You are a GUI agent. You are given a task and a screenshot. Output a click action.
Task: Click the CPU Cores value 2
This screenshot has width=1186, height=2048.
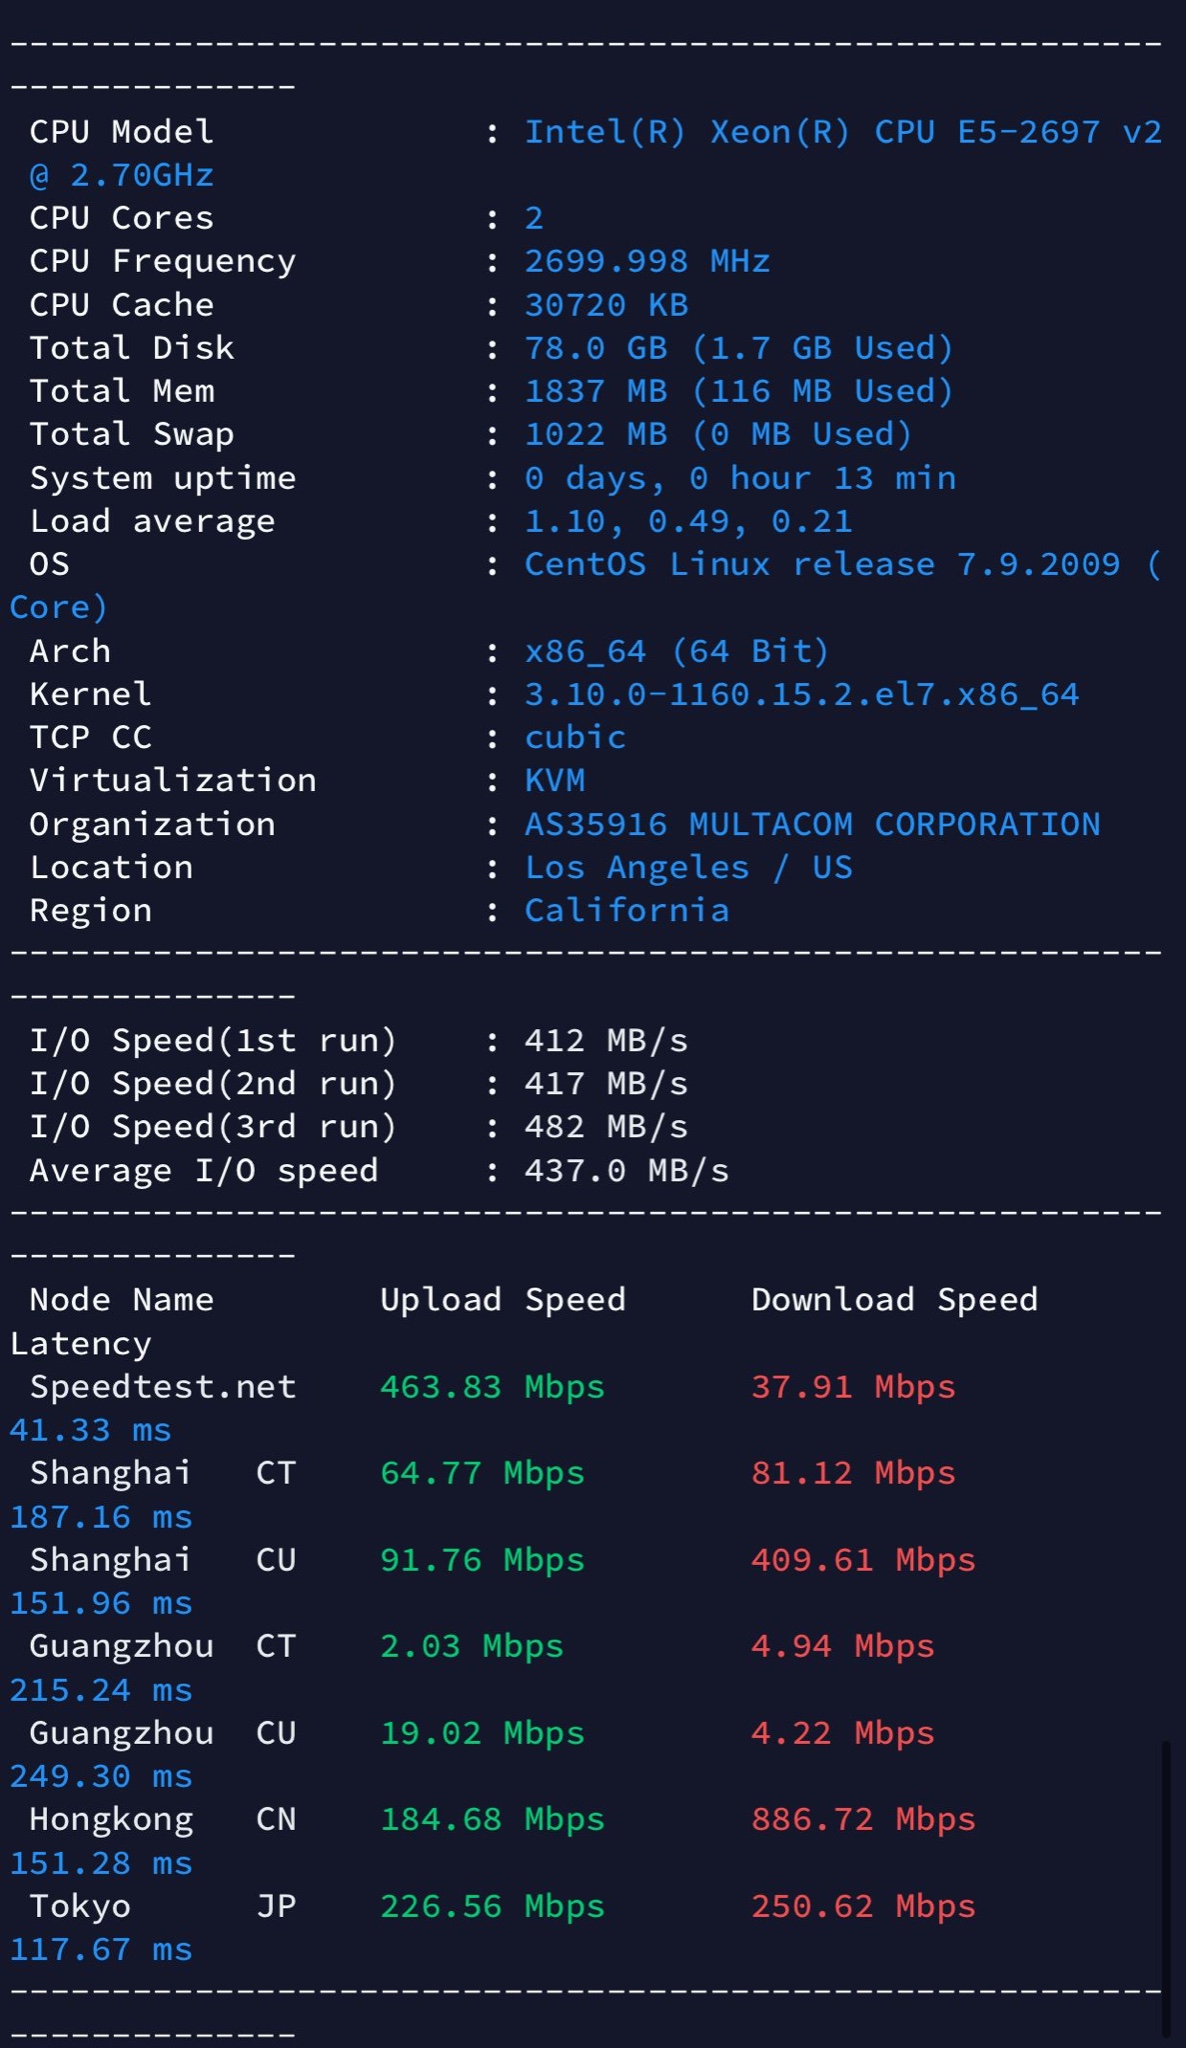click(x=534, y=218)
